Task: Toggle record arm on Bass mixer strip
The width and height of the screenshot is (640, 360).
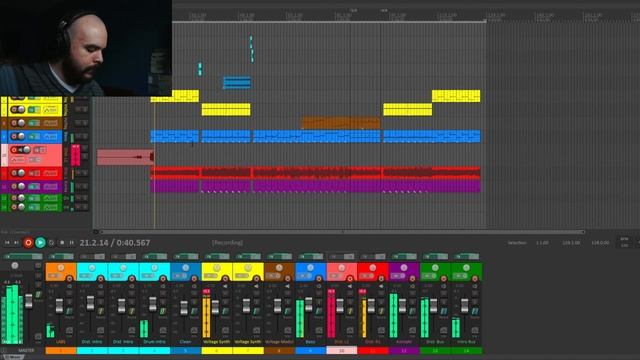Action: click(319, 279)
